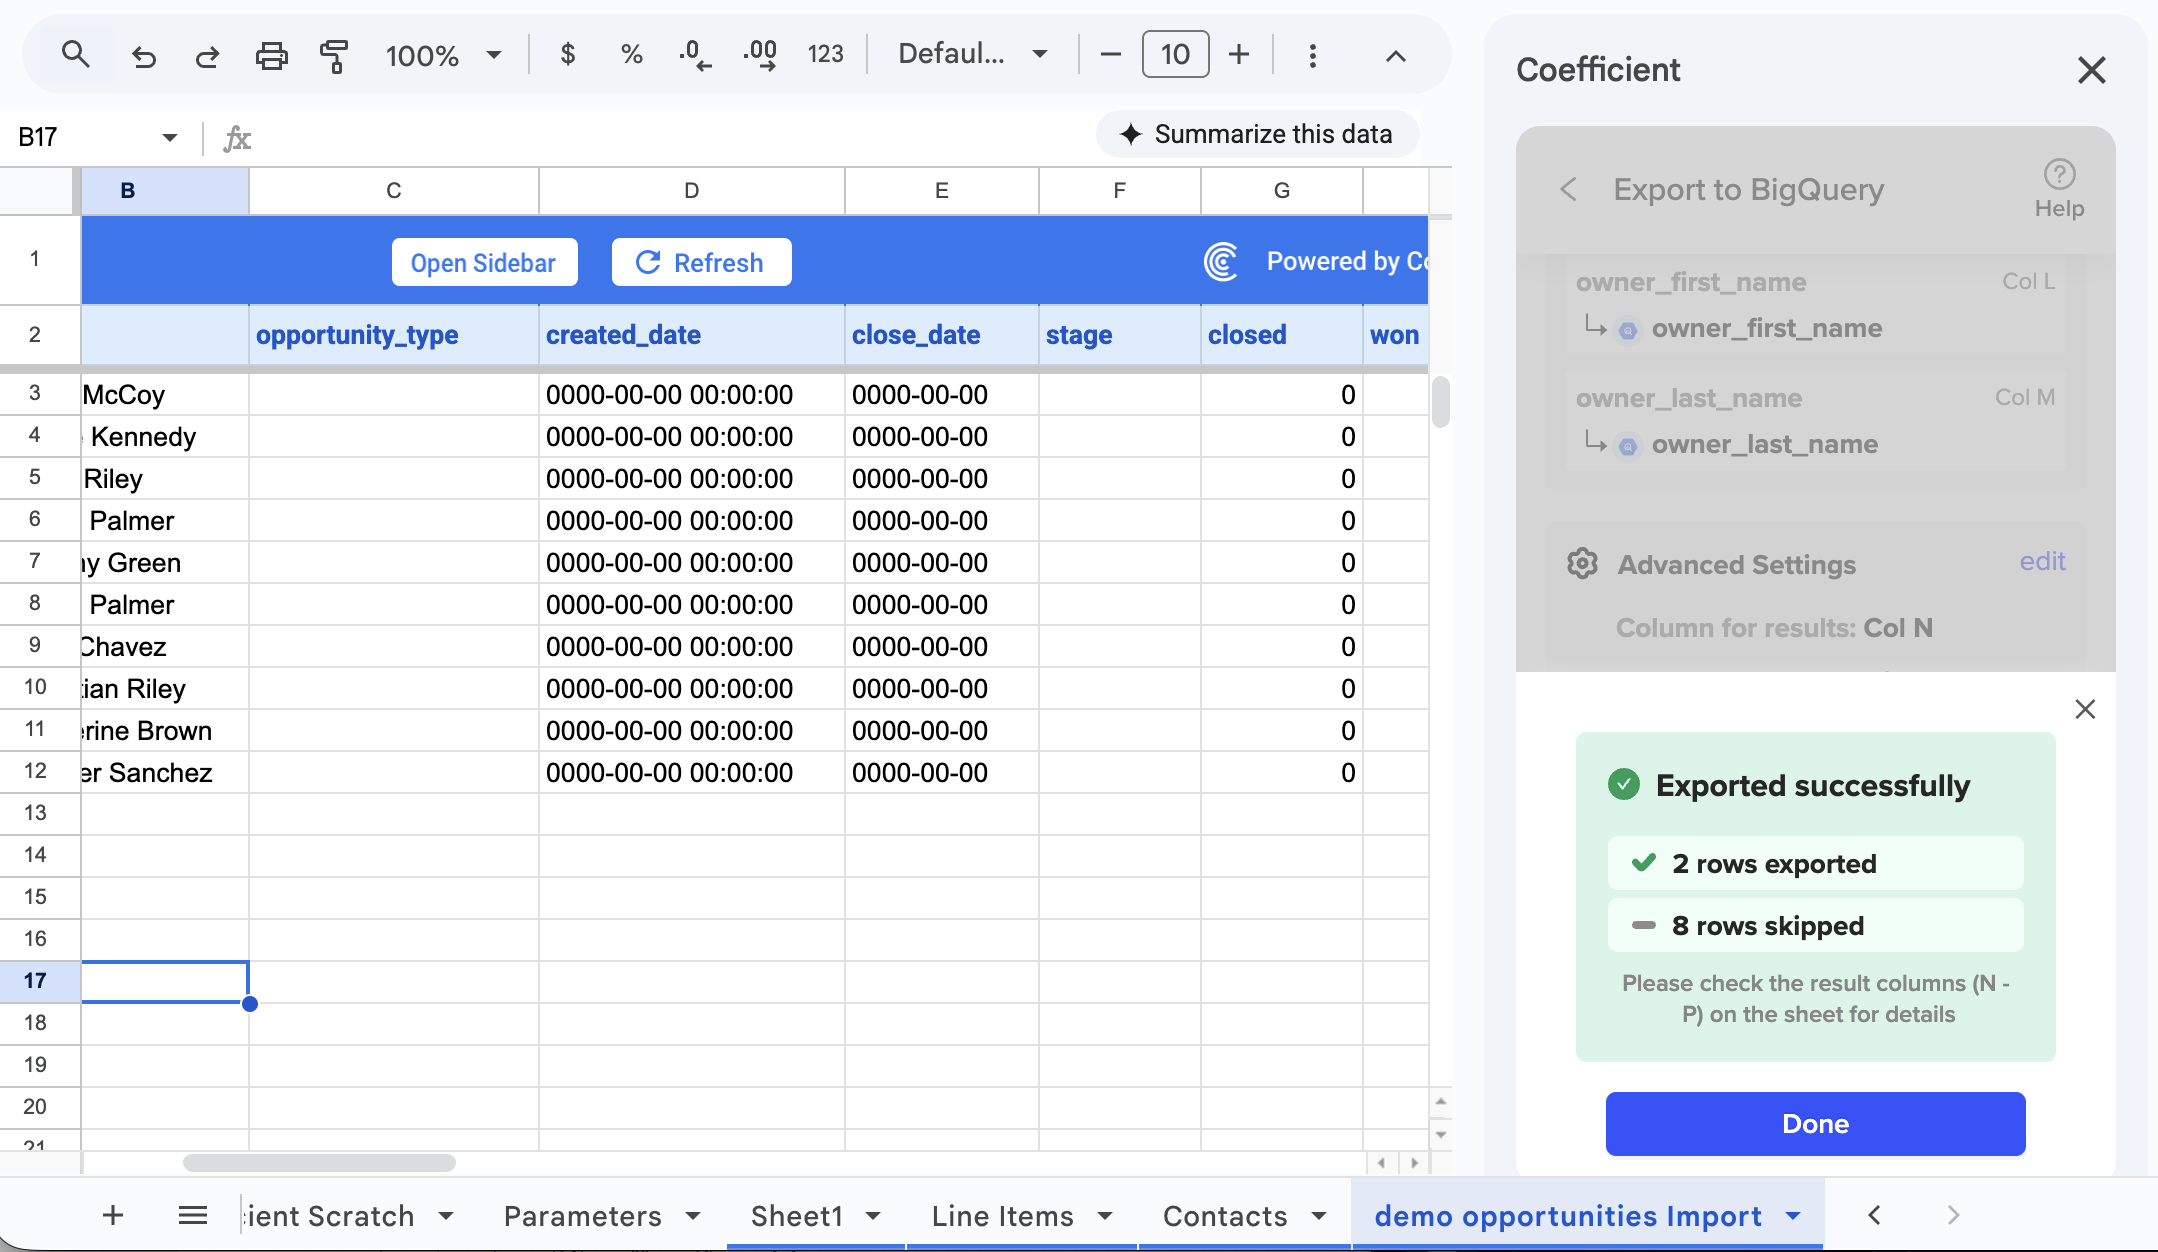Viewport: 2158px width, 1252px height.
Task: Click the increase decimal places icon
Action: (760, 54)
